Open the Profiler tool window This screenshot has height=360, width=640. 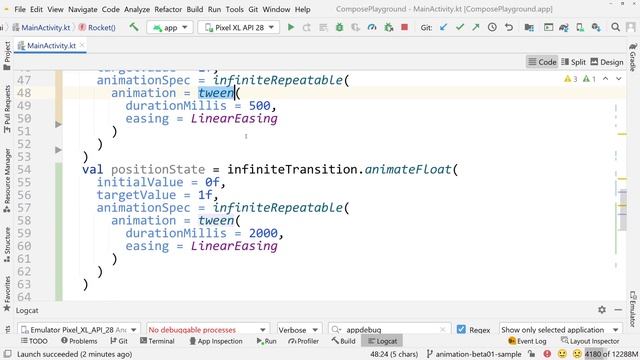coord(303,341)
